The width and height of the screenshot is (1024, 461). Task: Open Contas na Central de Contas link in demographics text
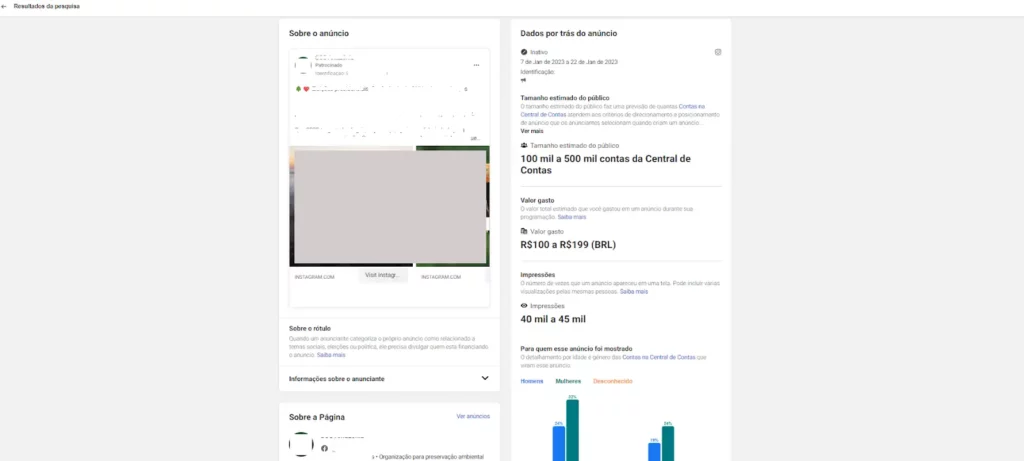658,357
